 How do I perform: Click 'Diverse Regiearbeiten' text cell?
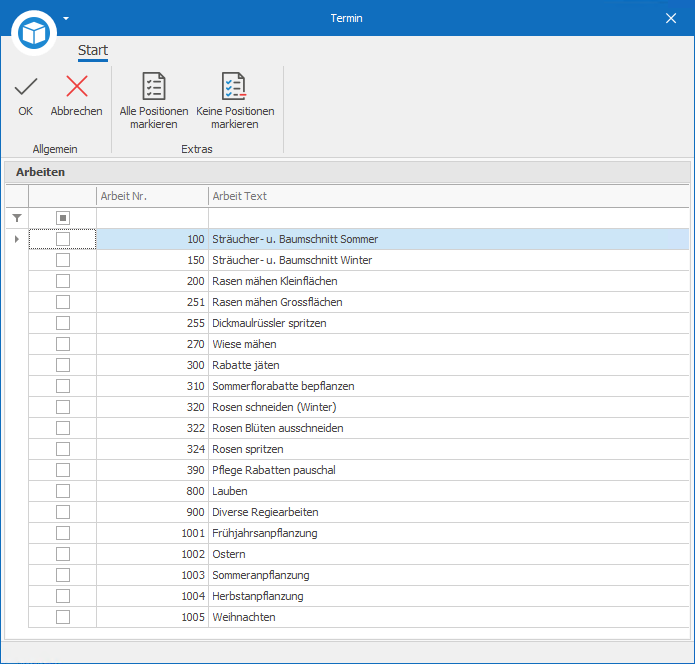point(449,512)
